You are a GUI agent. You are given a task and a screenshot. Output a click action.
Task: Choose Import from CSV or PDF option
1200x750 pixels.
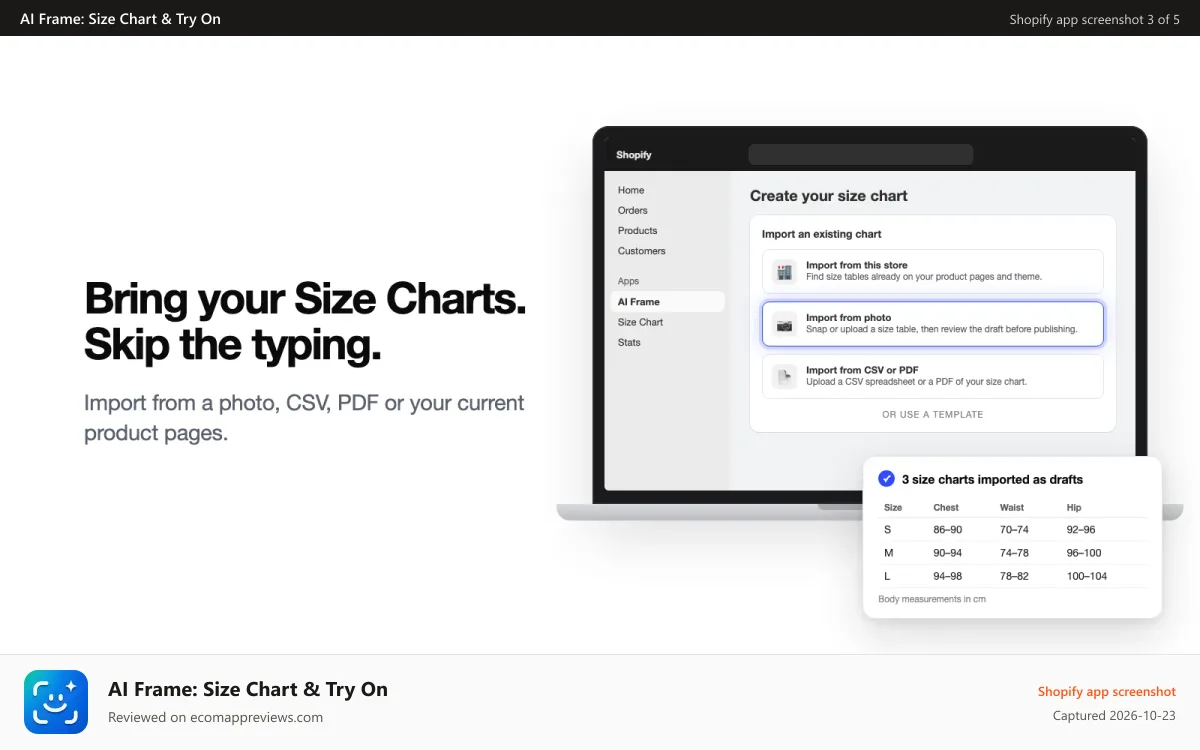point(933,376)
